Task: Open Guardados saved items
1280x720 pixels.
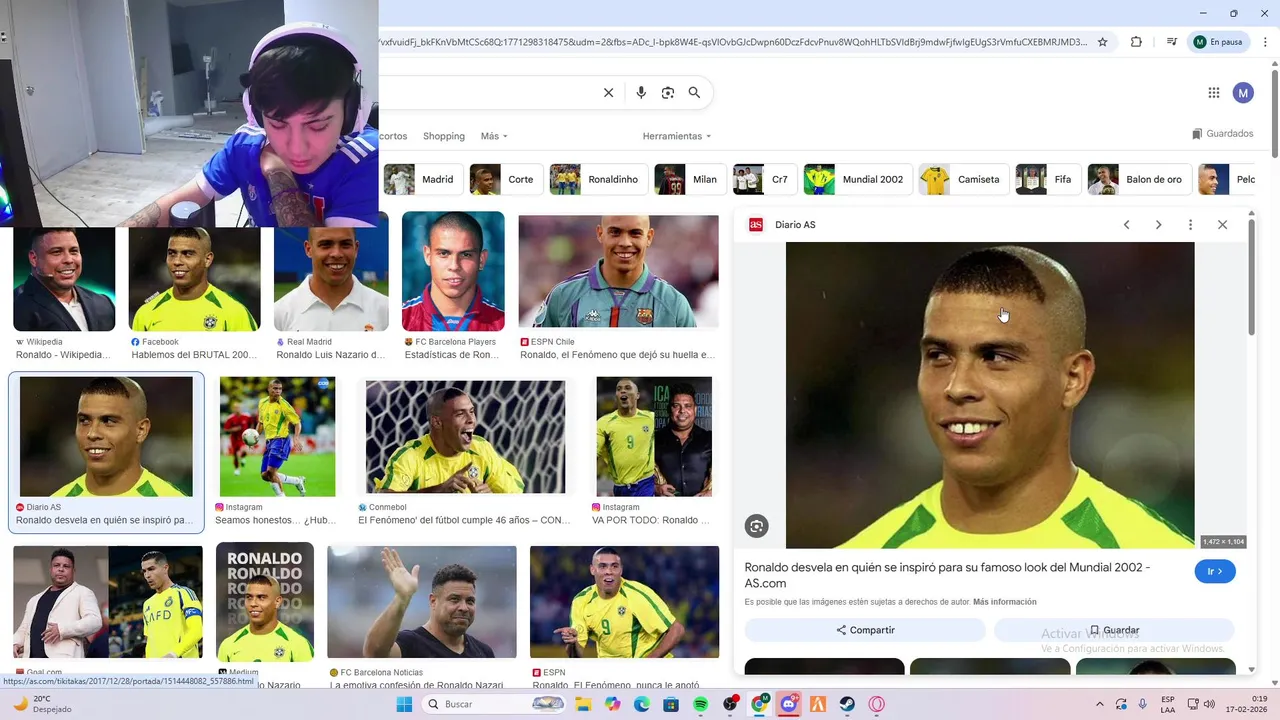Action: pos(1222,134)
